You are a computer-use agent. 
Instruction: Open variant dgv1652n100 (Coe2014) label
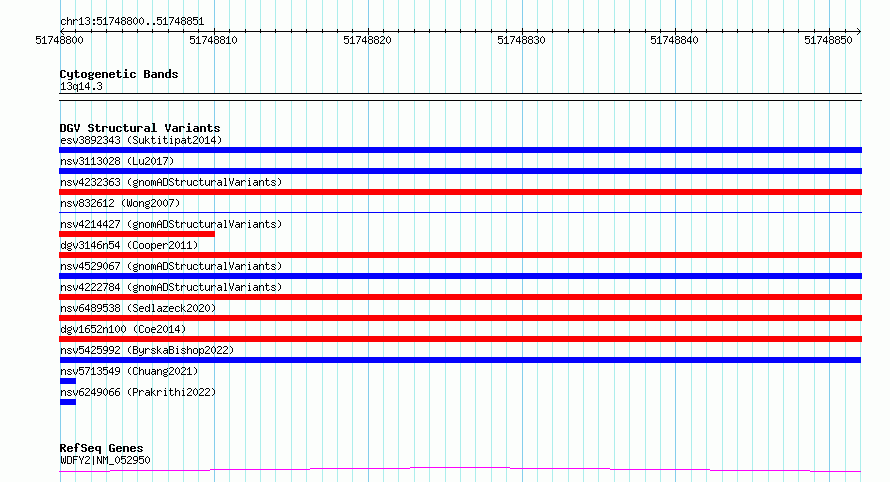pyautogui.click(x=123, y=329)
